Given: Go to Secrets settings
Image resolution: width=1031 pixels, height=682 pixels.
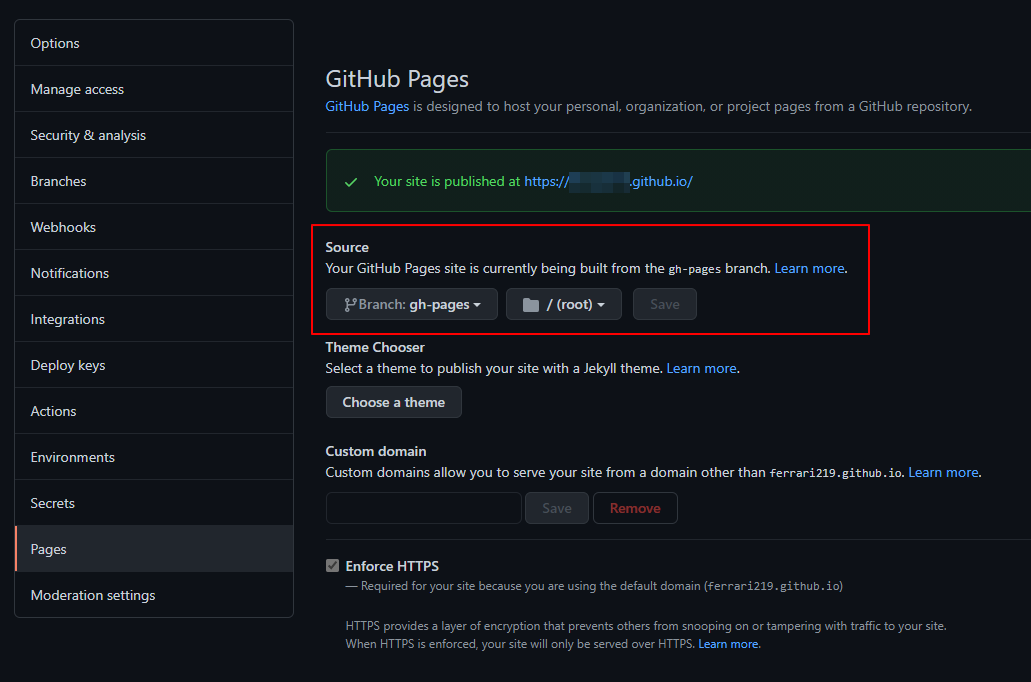Looking at the screenshot, I should click(154, 503).
